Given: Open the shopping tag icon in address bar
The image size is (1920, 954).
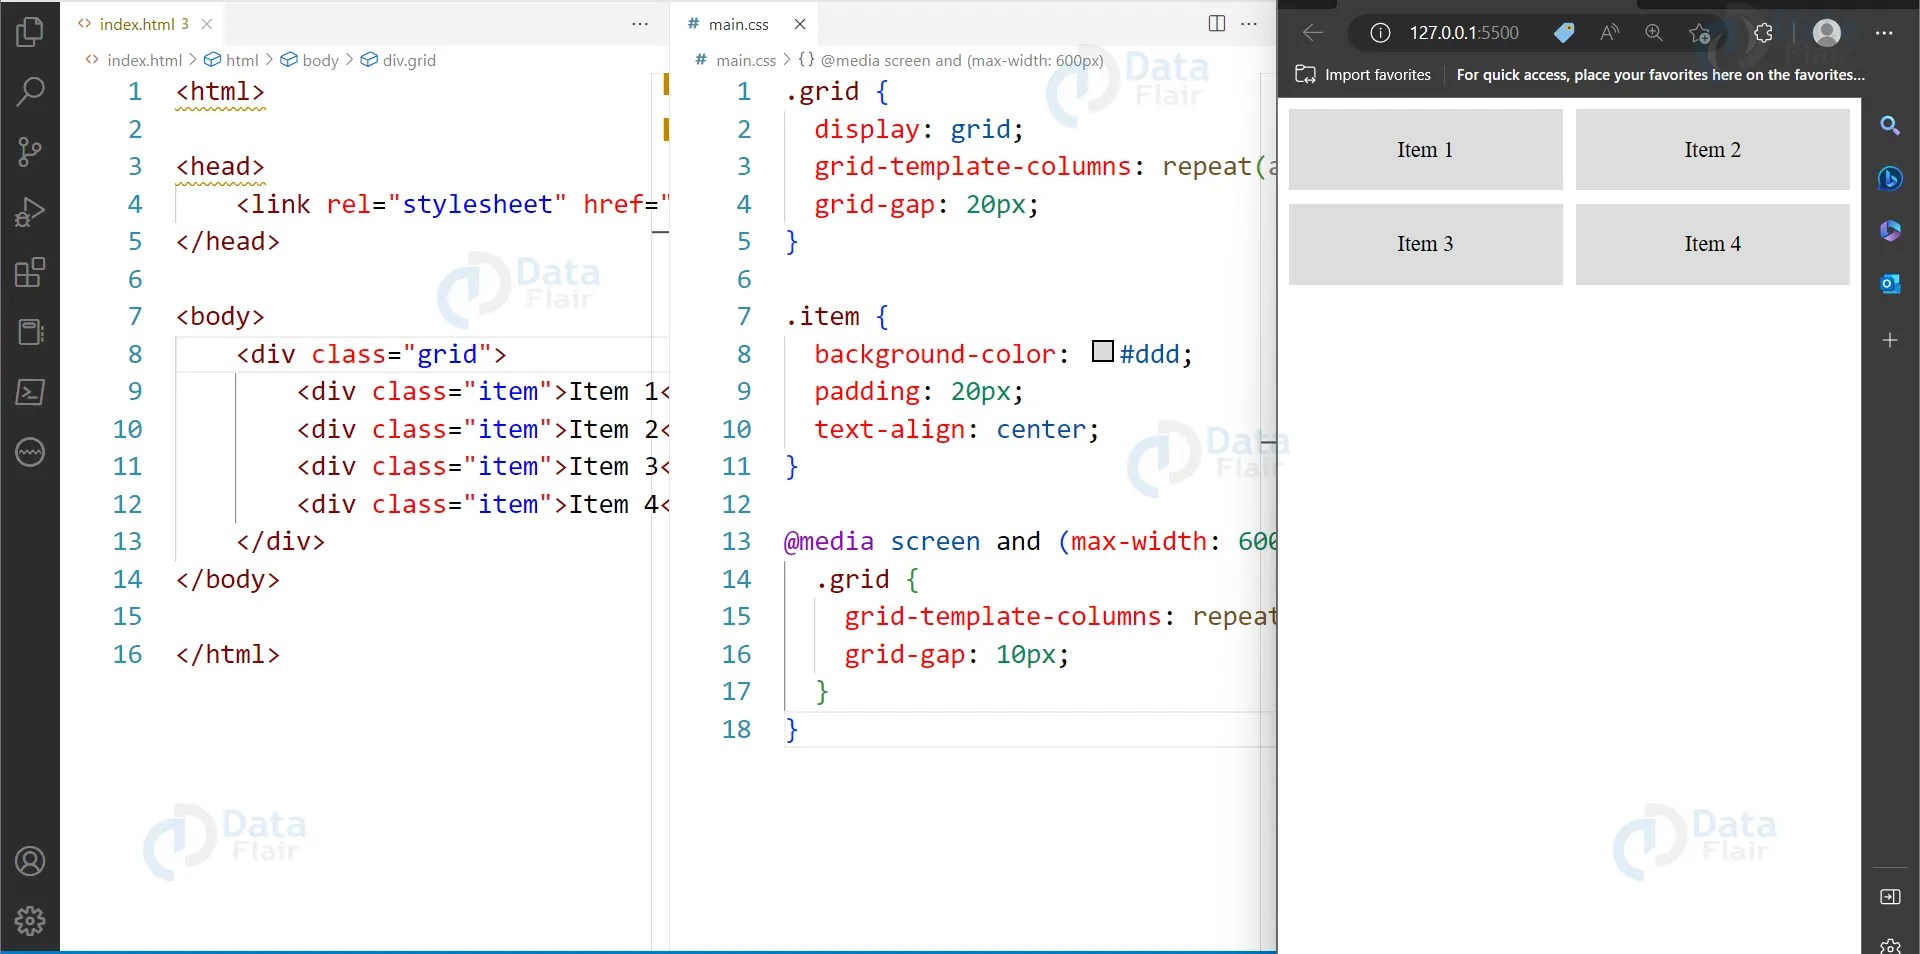Looking at the screenshot, I should point(1564,33).
